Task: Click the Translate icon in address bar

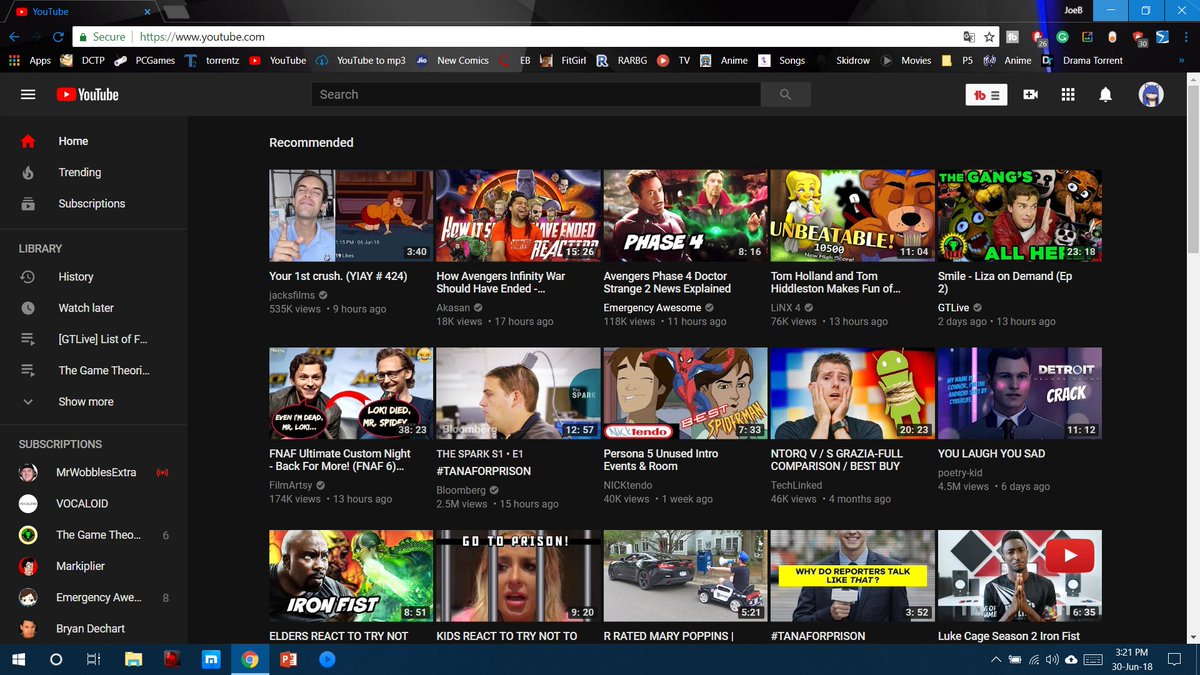Action: [968, 37]
